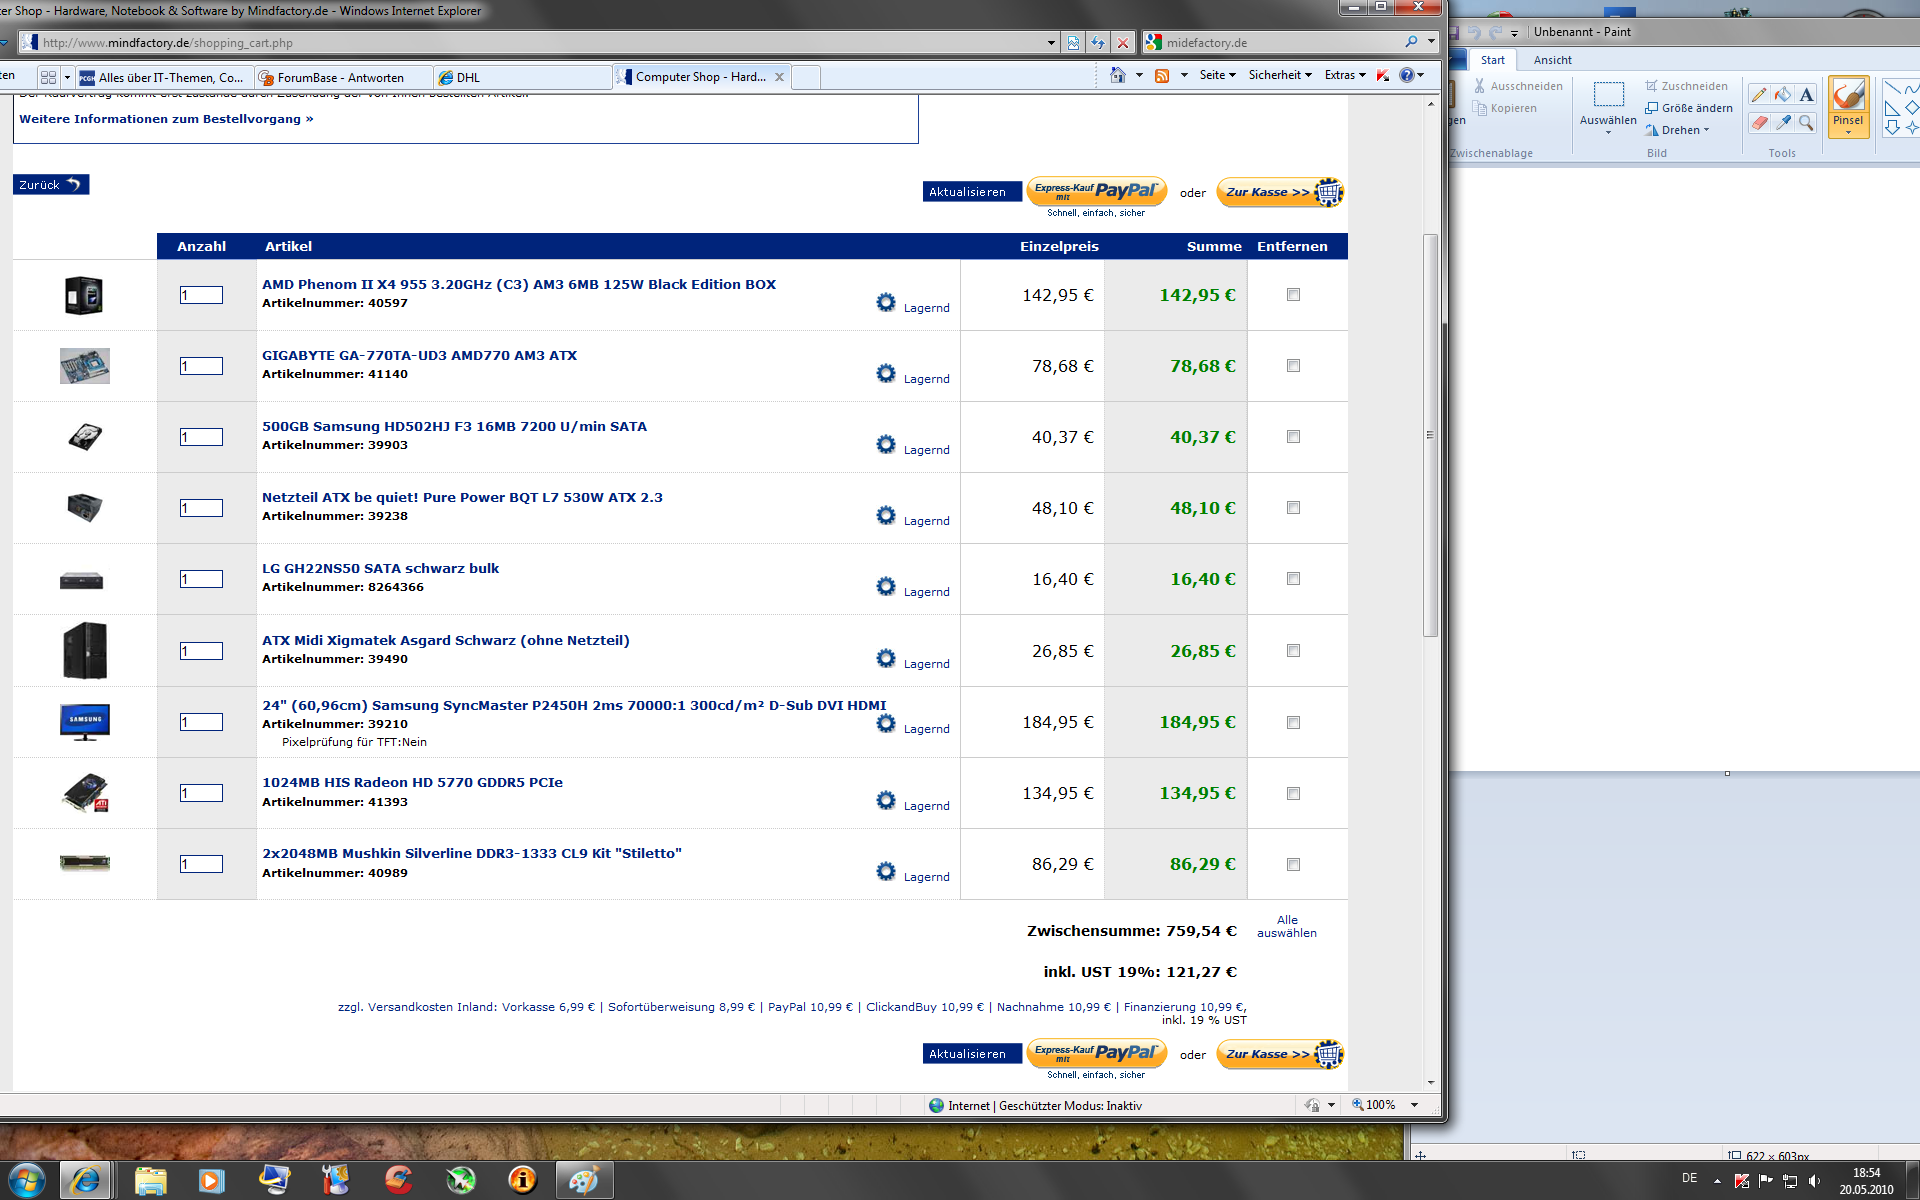Tick remove checkbox for GIGABYTE GA-770TA-UD3
The width and height of the screenshot is (1920, 1200).
click(x=1293, y=366)
